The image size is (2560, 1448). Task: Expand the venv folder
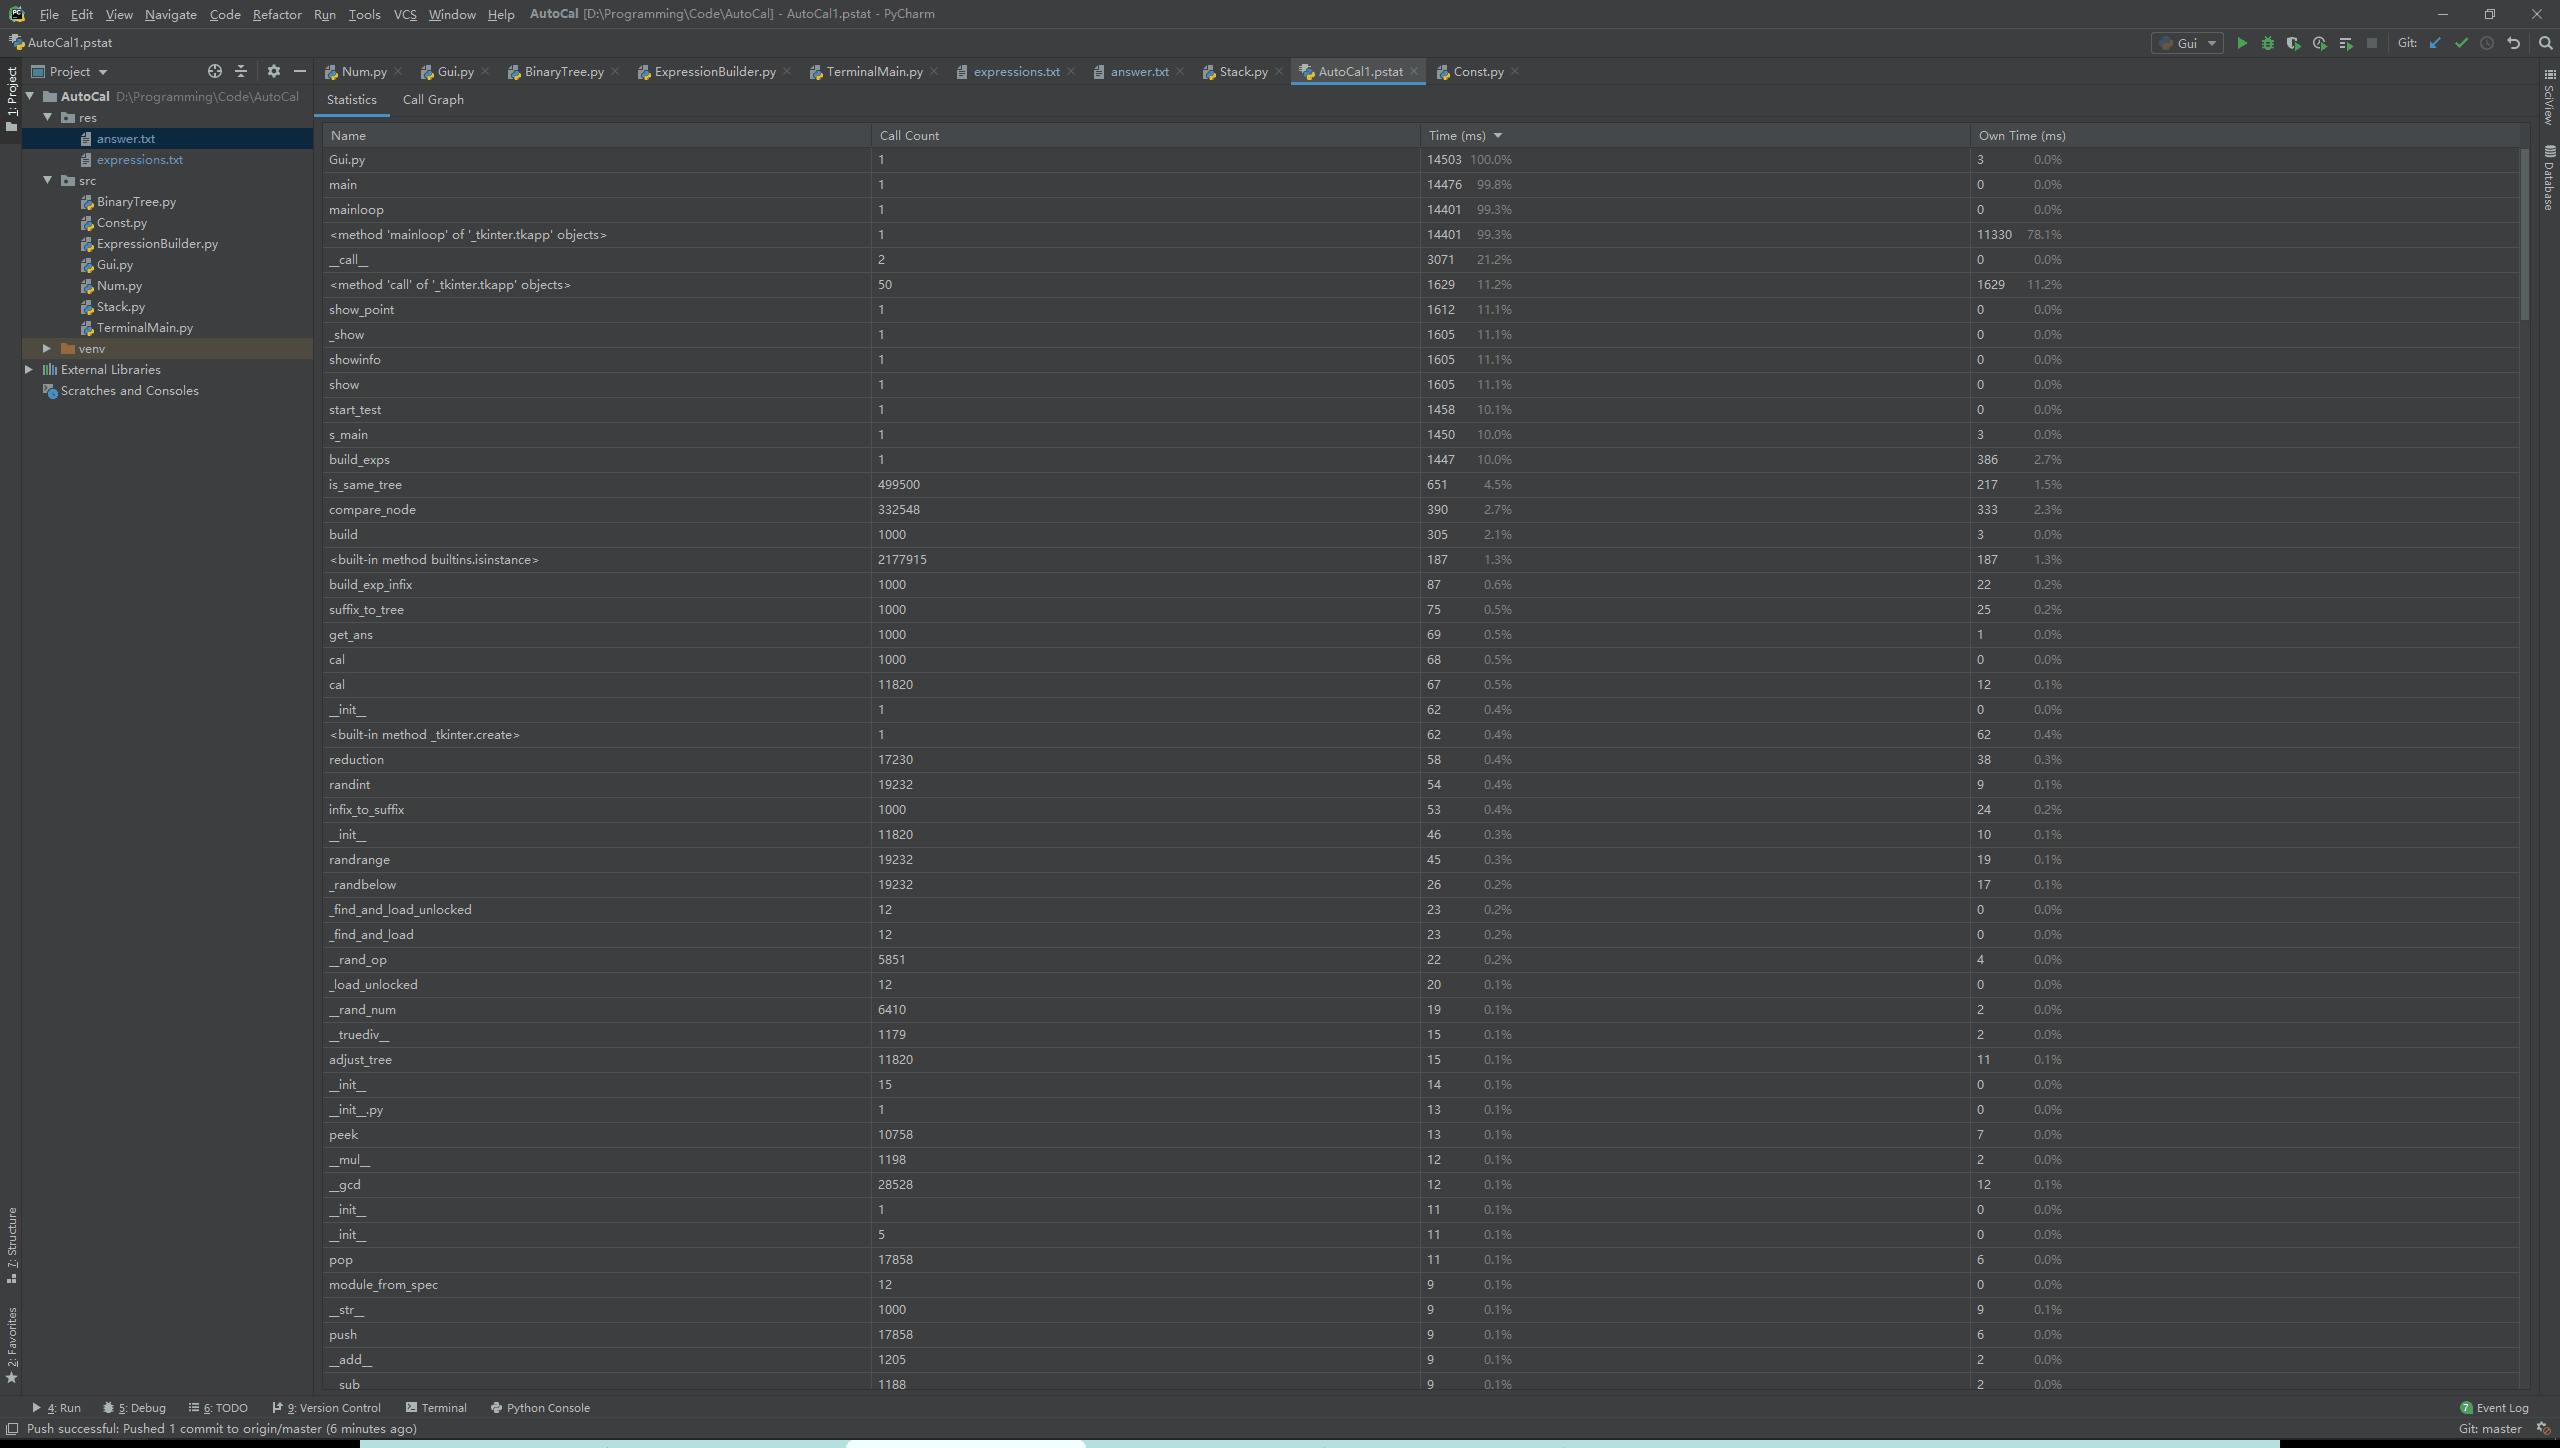pyautogui.click(x=47, y=348)
